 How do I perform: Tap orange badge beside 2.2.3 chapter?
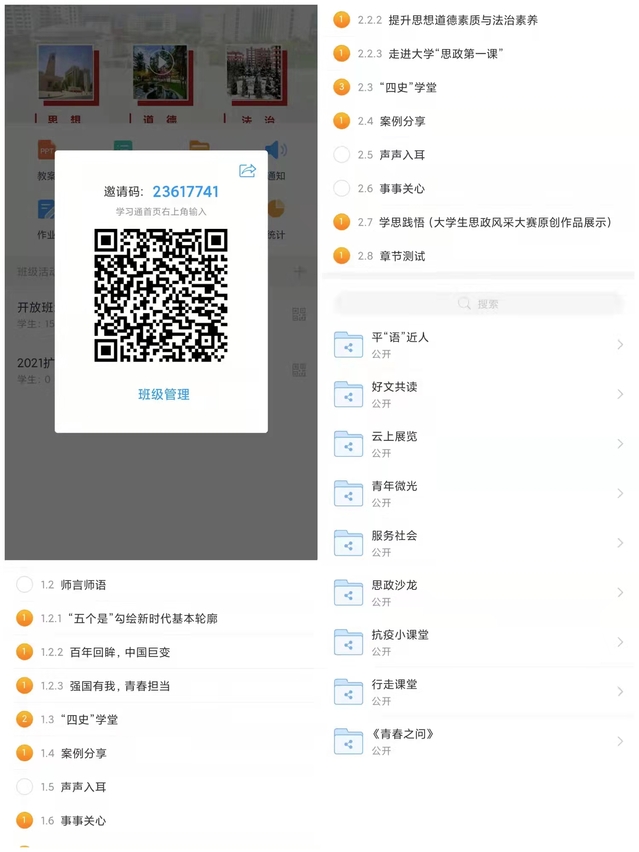341,53
